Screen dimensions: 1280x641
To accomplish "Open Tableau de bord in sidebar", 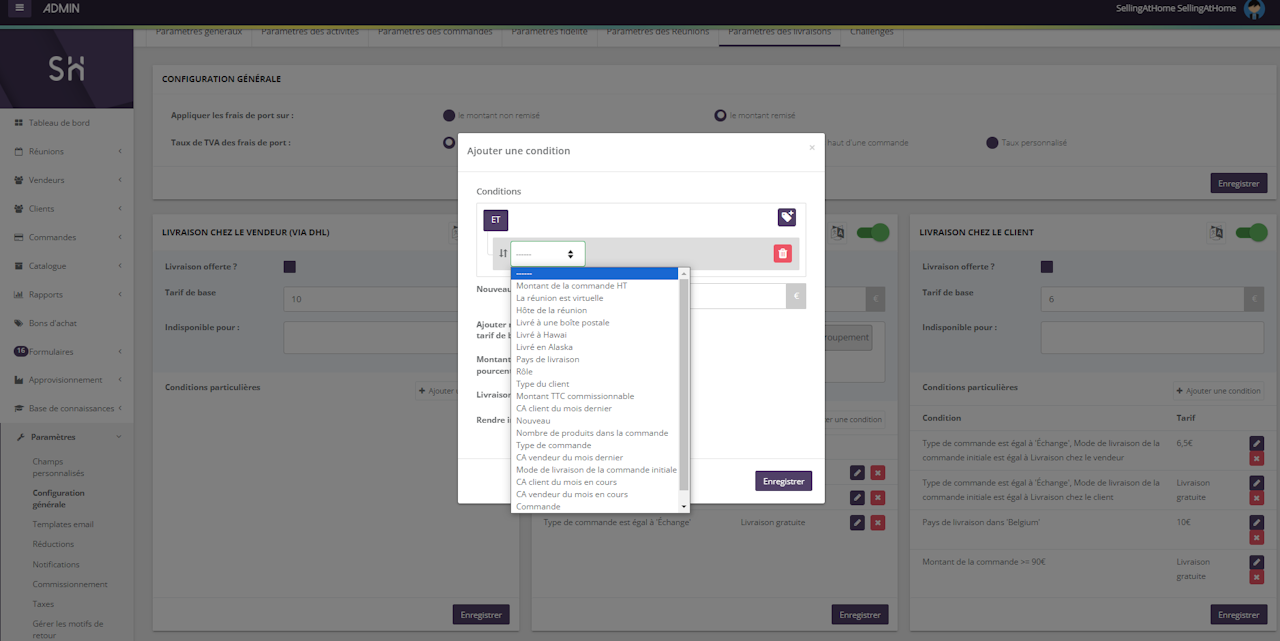I will [x=59, y=123].
